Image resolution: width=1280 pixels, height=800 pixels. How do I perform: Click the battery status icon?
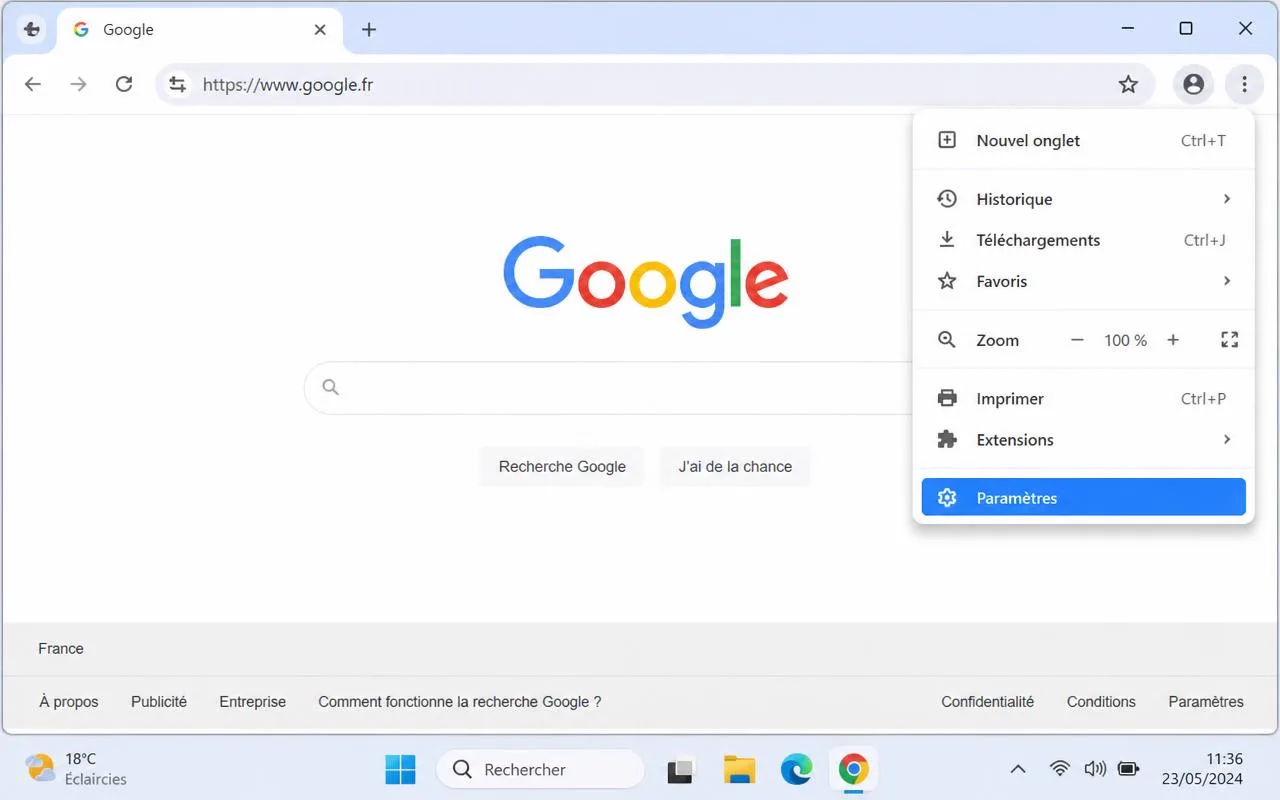click(x=1129, y=769)
